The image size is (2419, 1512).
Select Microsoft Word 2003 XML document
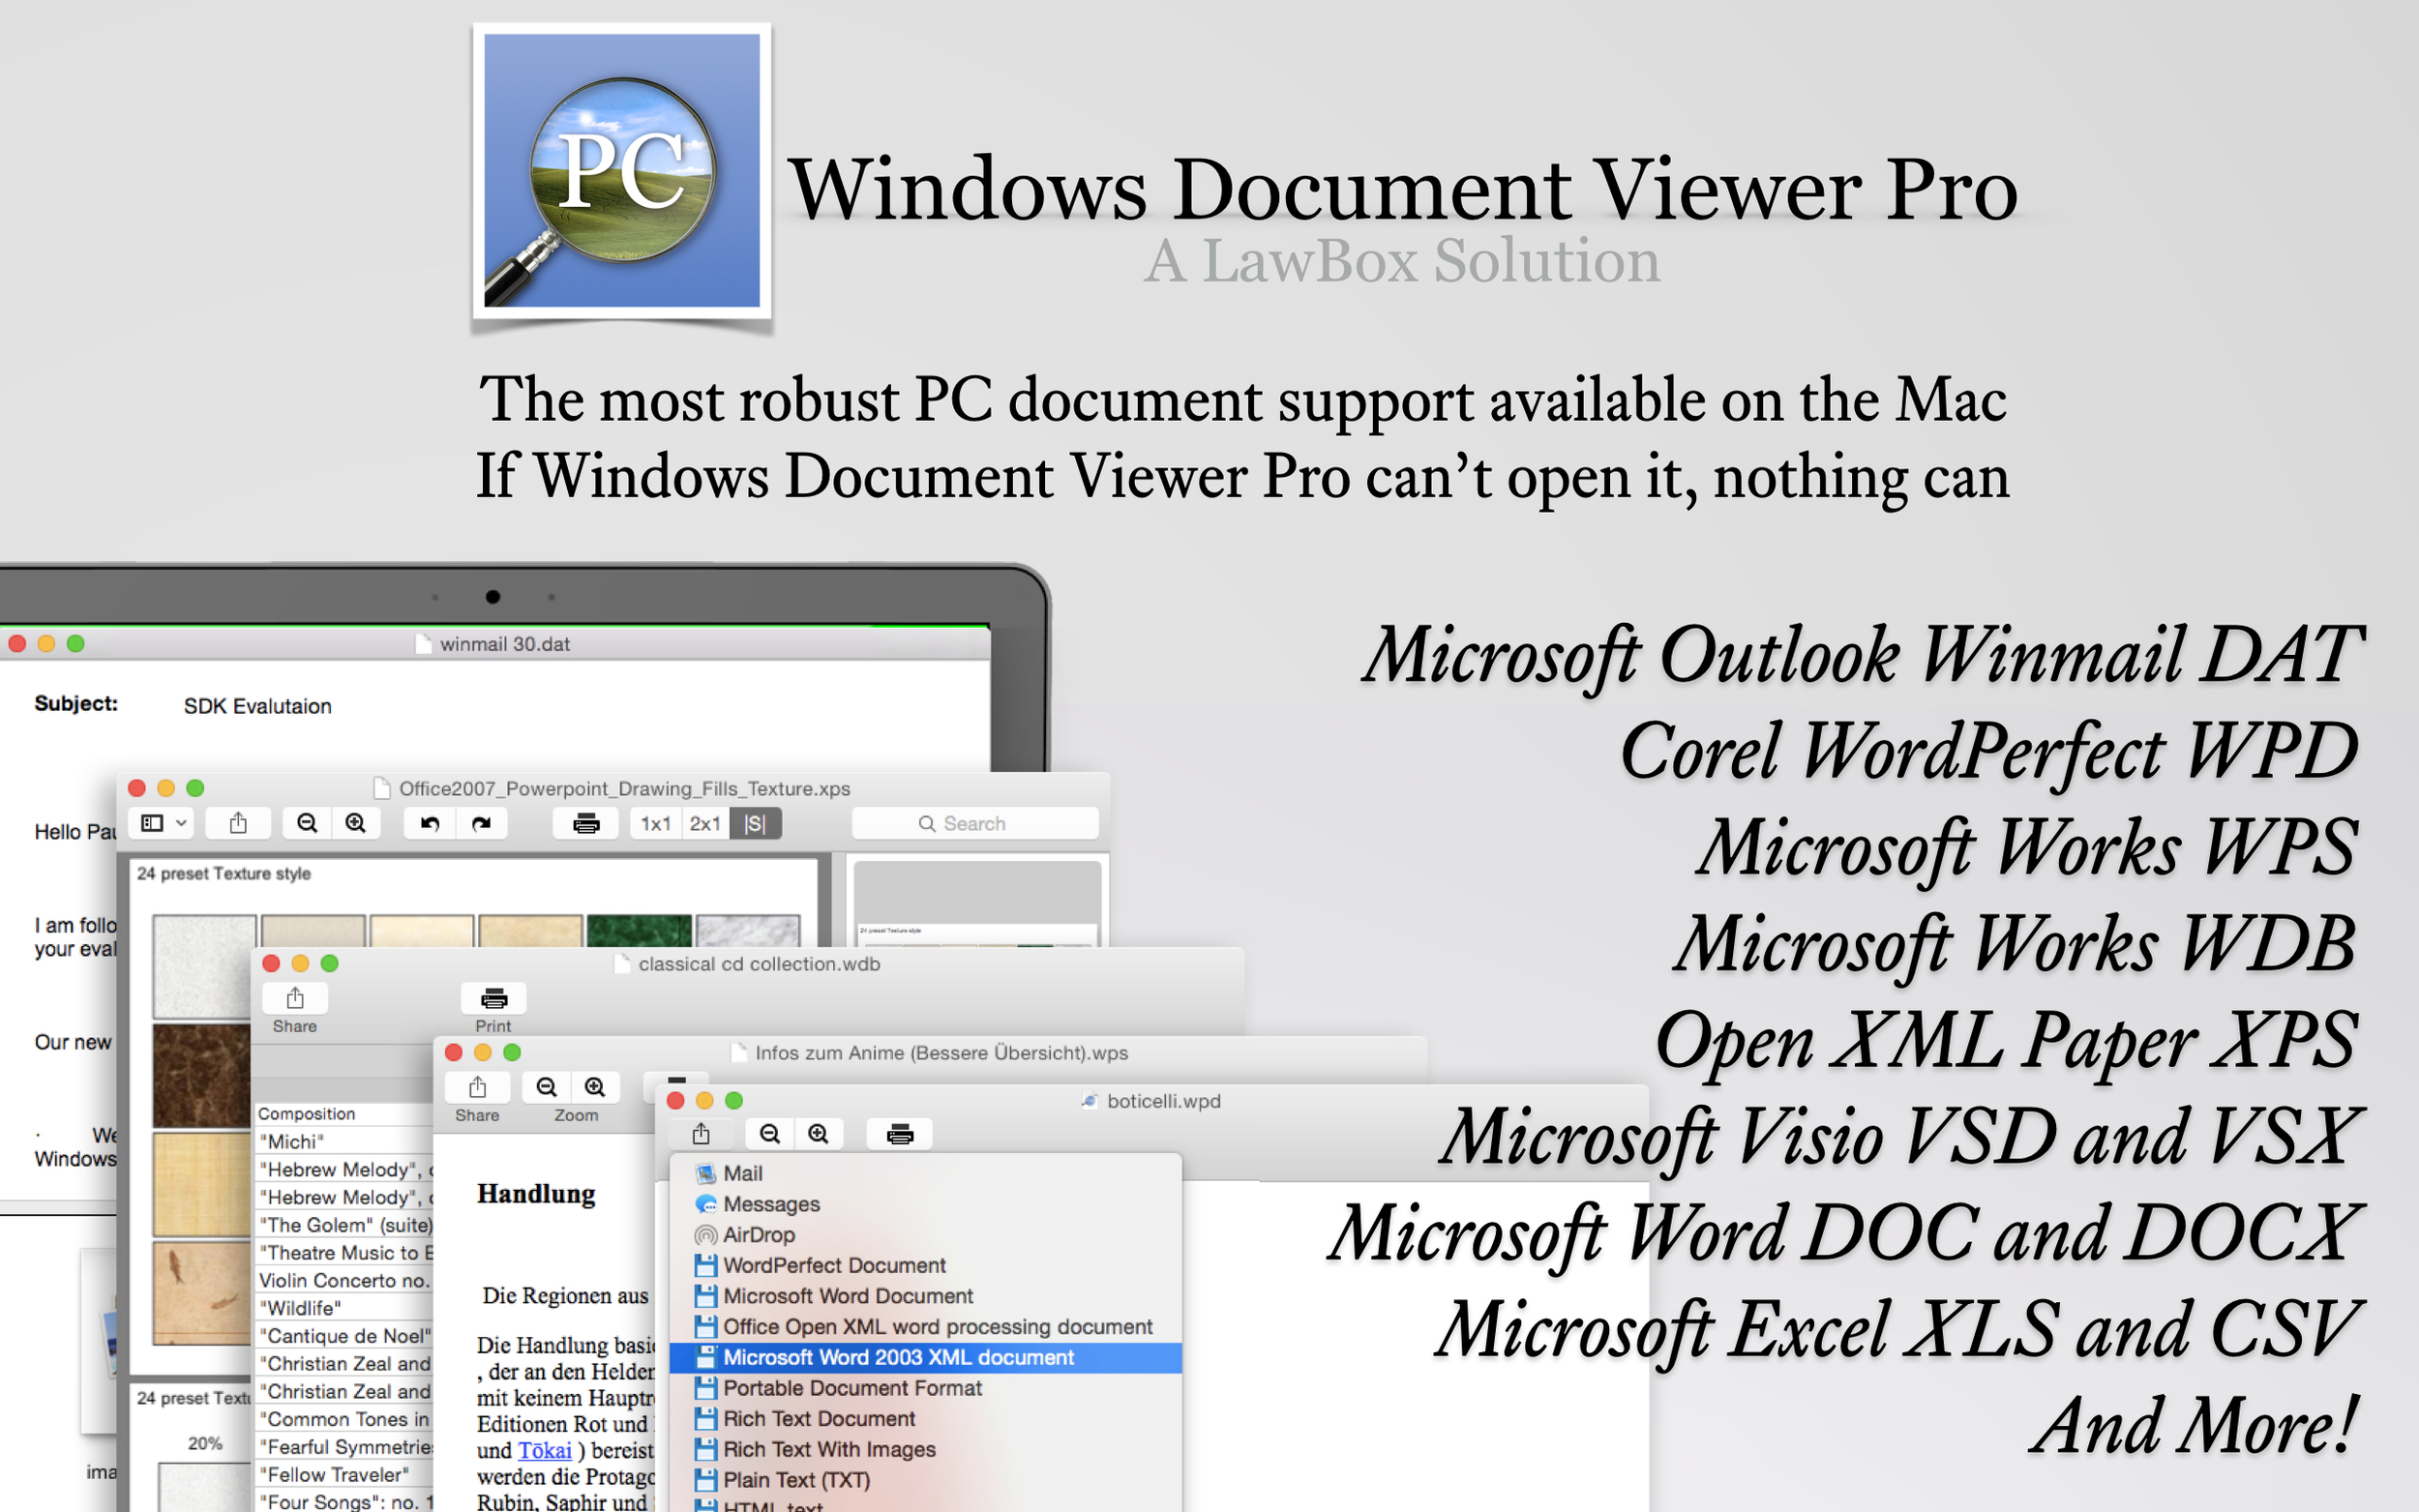coord(925,1357)
